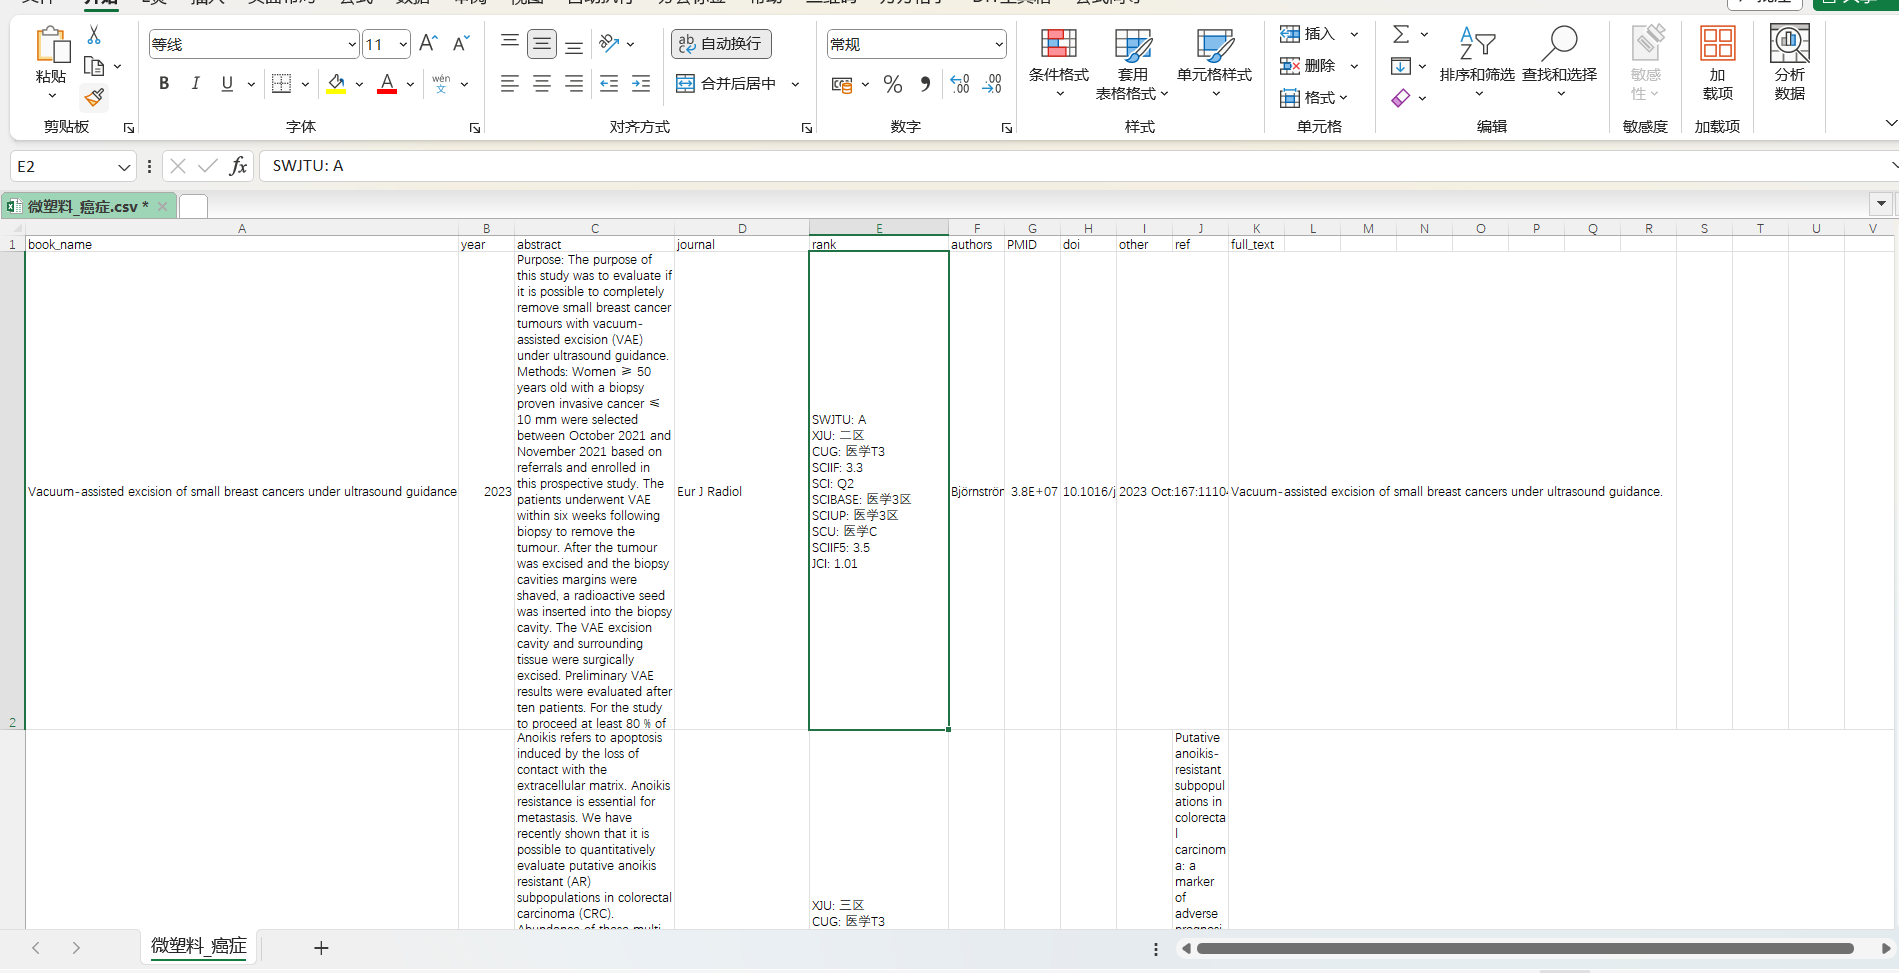Open 排序和筛选 sort and filter
Screen dimensions: 1899x973
click(x=1477, y=61)
